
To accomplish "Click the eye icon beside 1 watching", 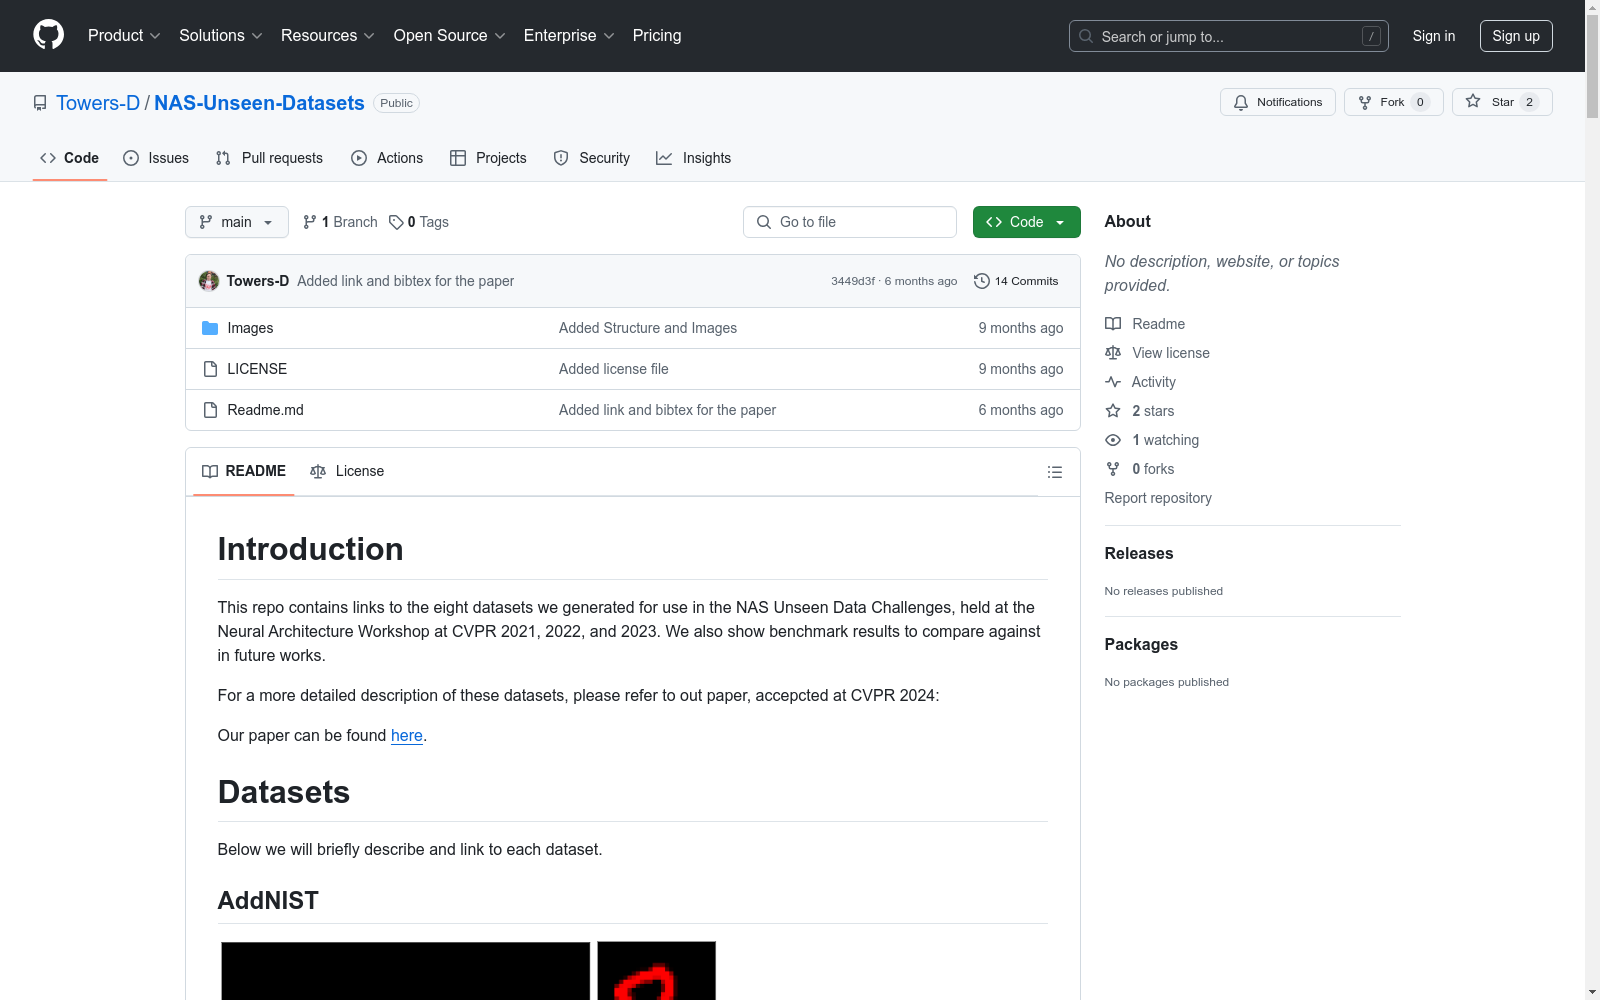I will (x=1113, y=440).
